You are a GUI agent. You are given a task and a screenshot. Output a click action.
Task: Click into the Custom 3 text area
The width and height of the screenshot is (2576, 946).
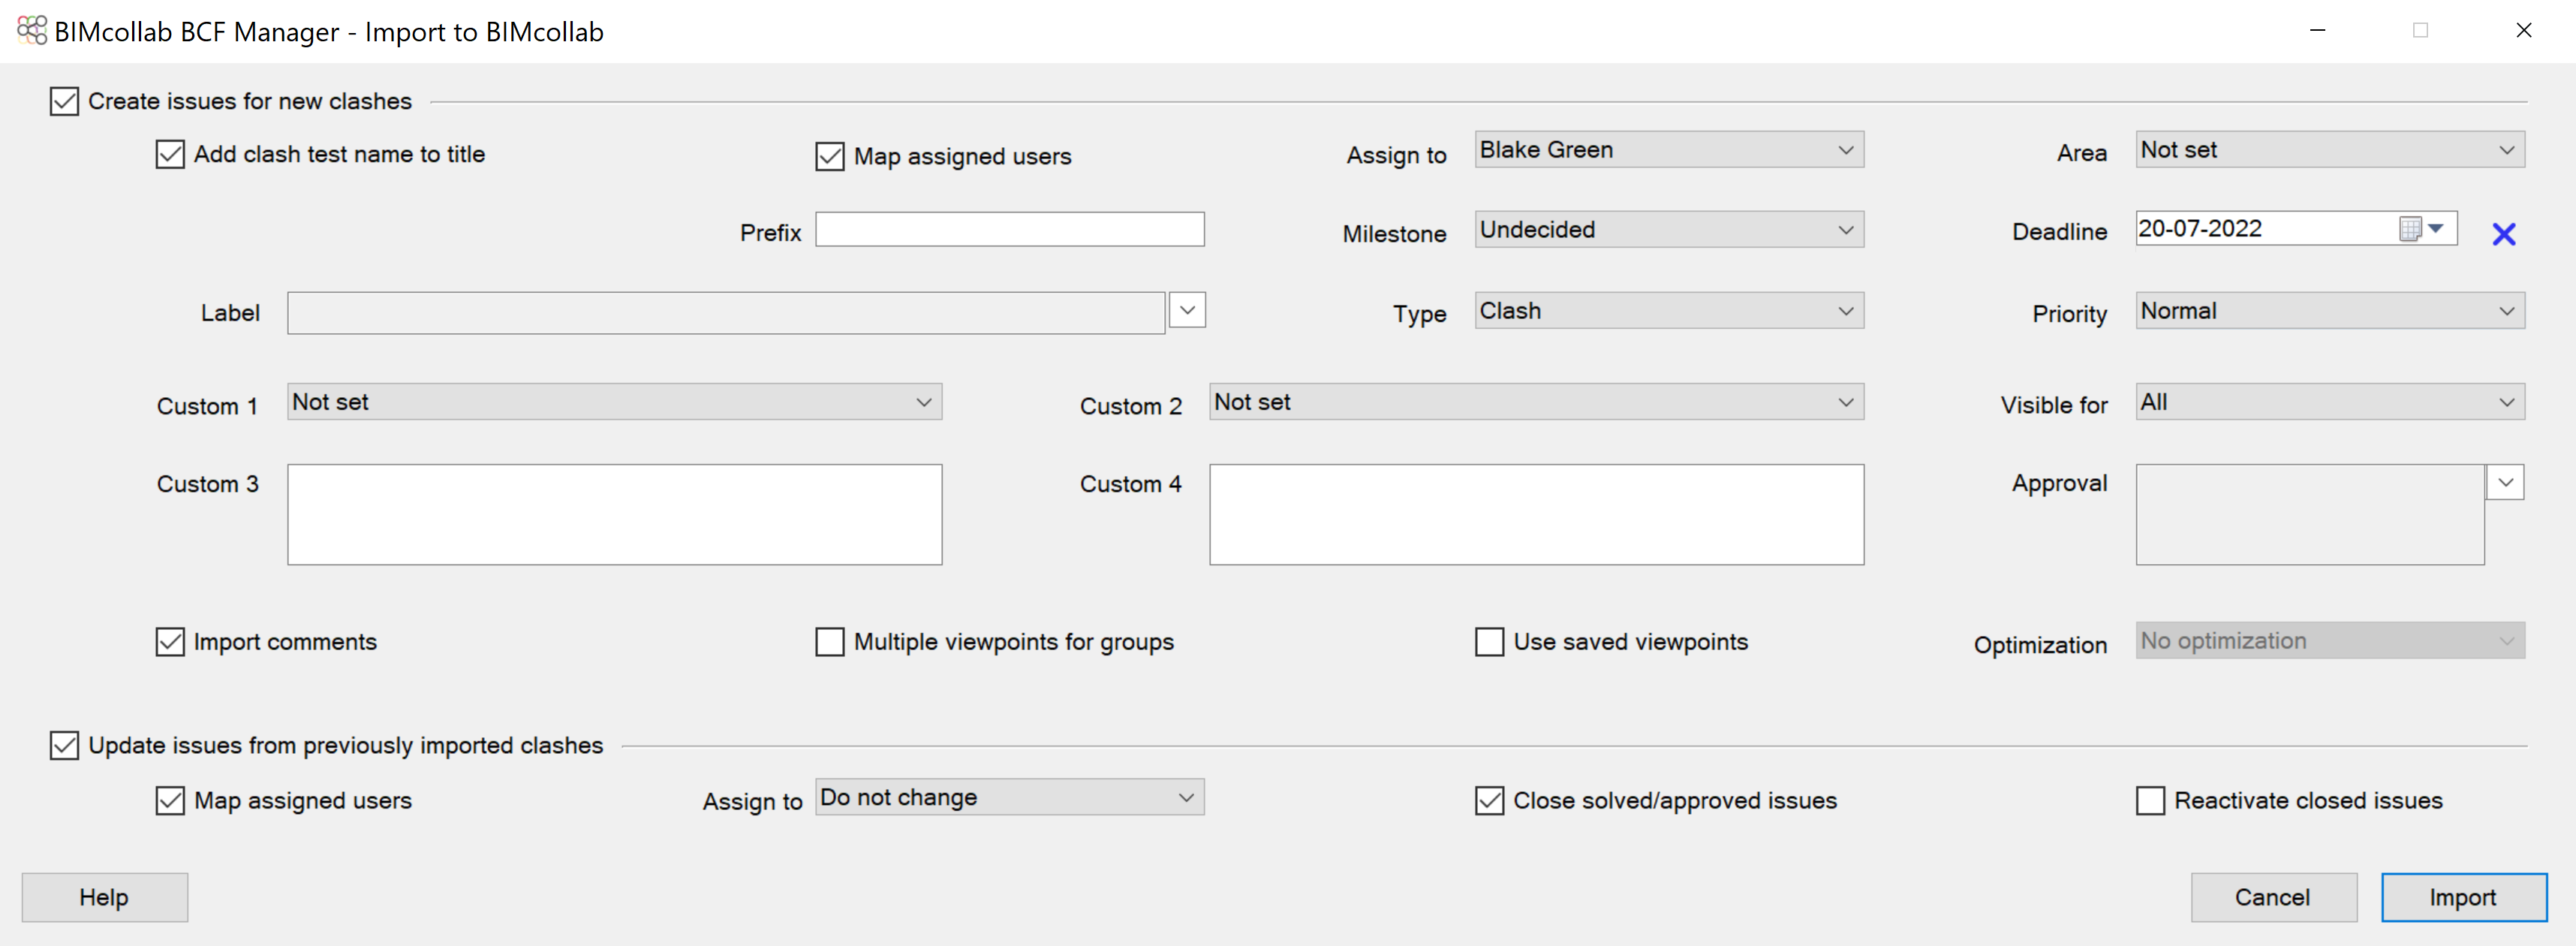tap(614, 514)
